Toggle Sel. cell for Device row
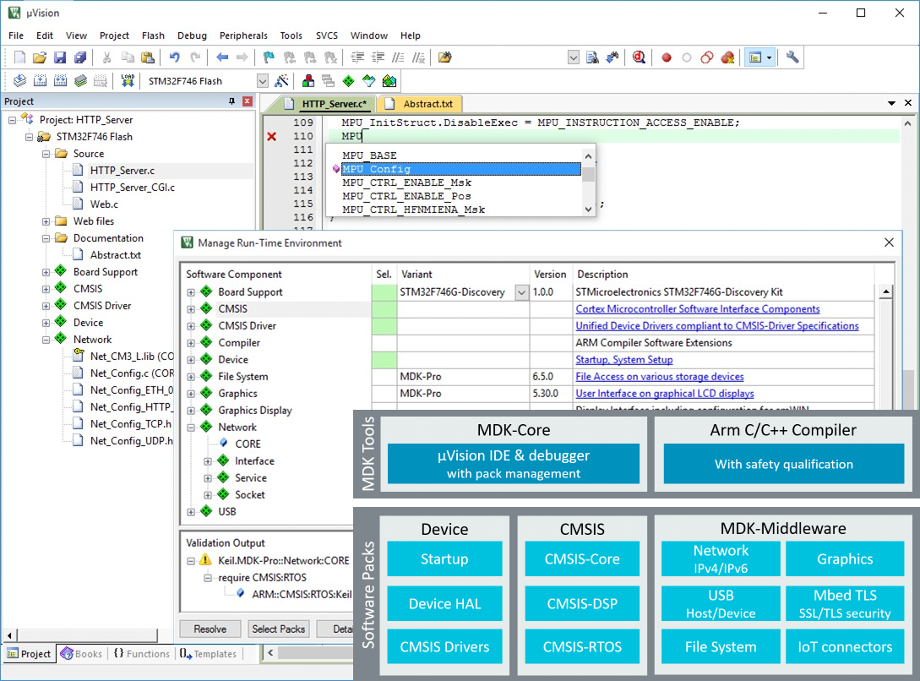Image resolution: width=920 pixels, height=681 pixels. click(x=384, y=359)
